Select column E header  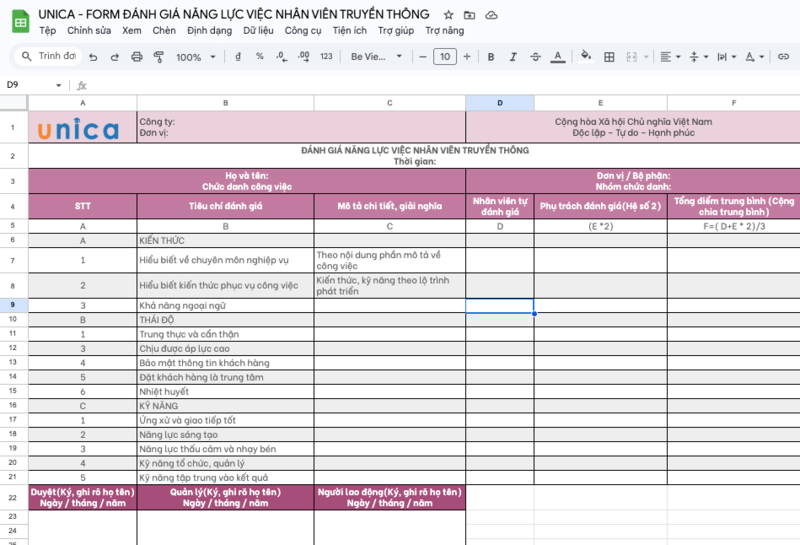pyautogui.click(x=601, y=103)
